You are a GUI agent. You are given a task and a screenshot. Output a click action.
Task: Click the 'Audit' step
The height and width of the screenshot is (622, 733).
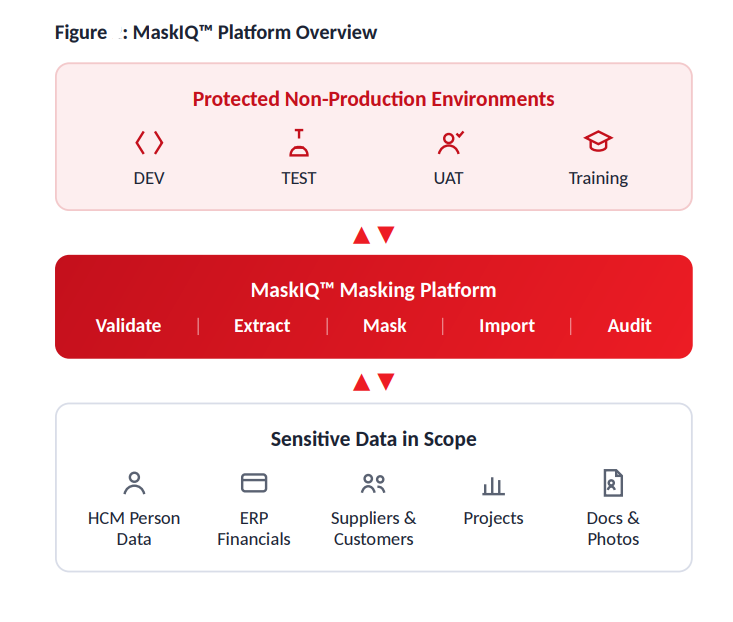[x=629, y=326]
